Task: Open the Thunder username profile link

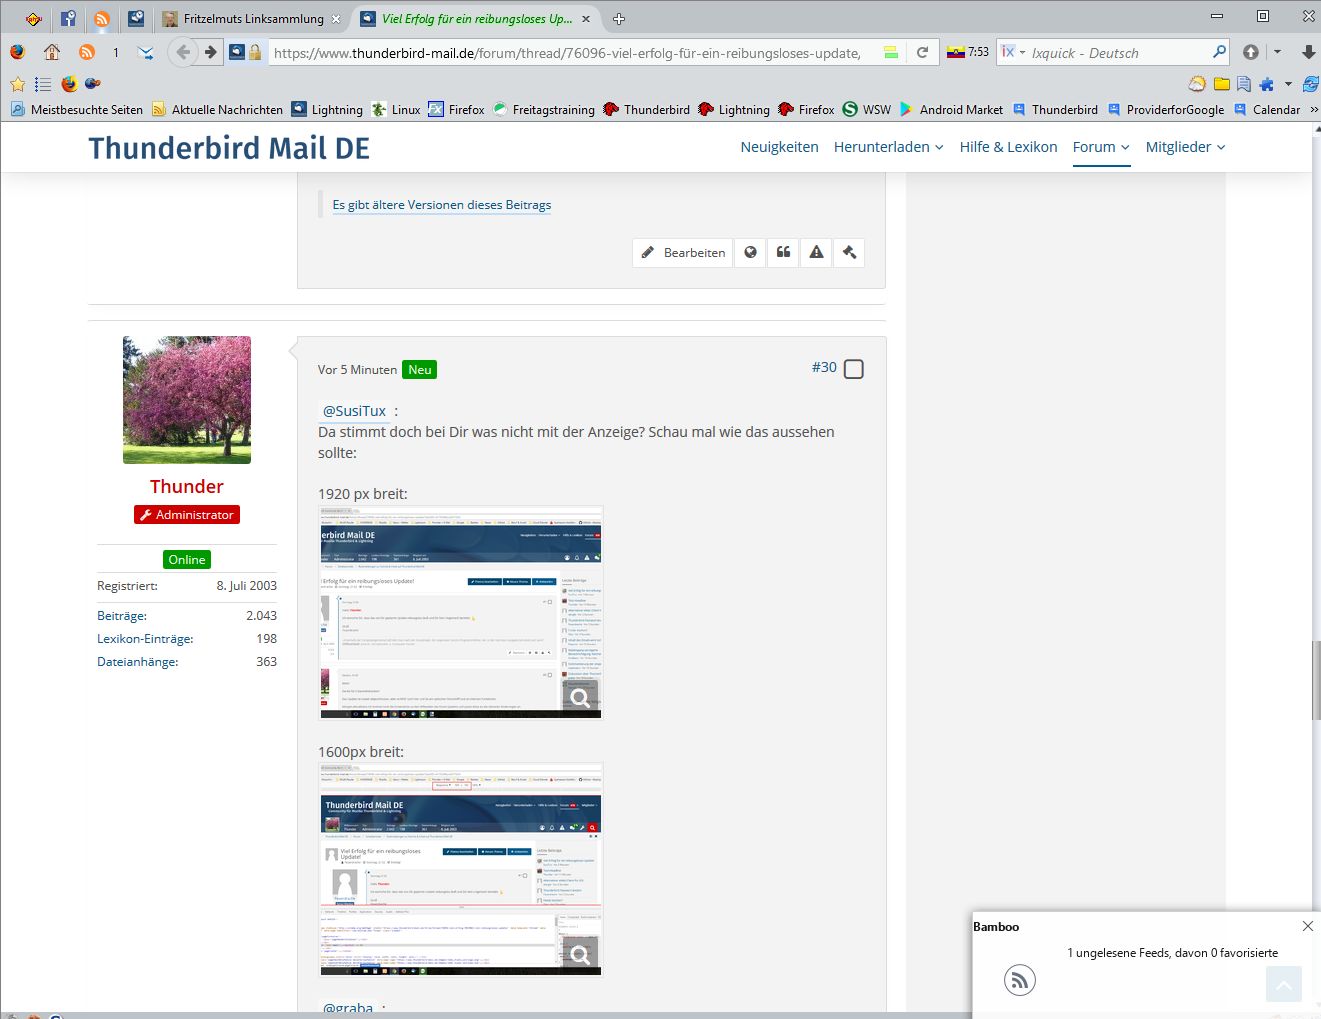Action: point(187,487)
